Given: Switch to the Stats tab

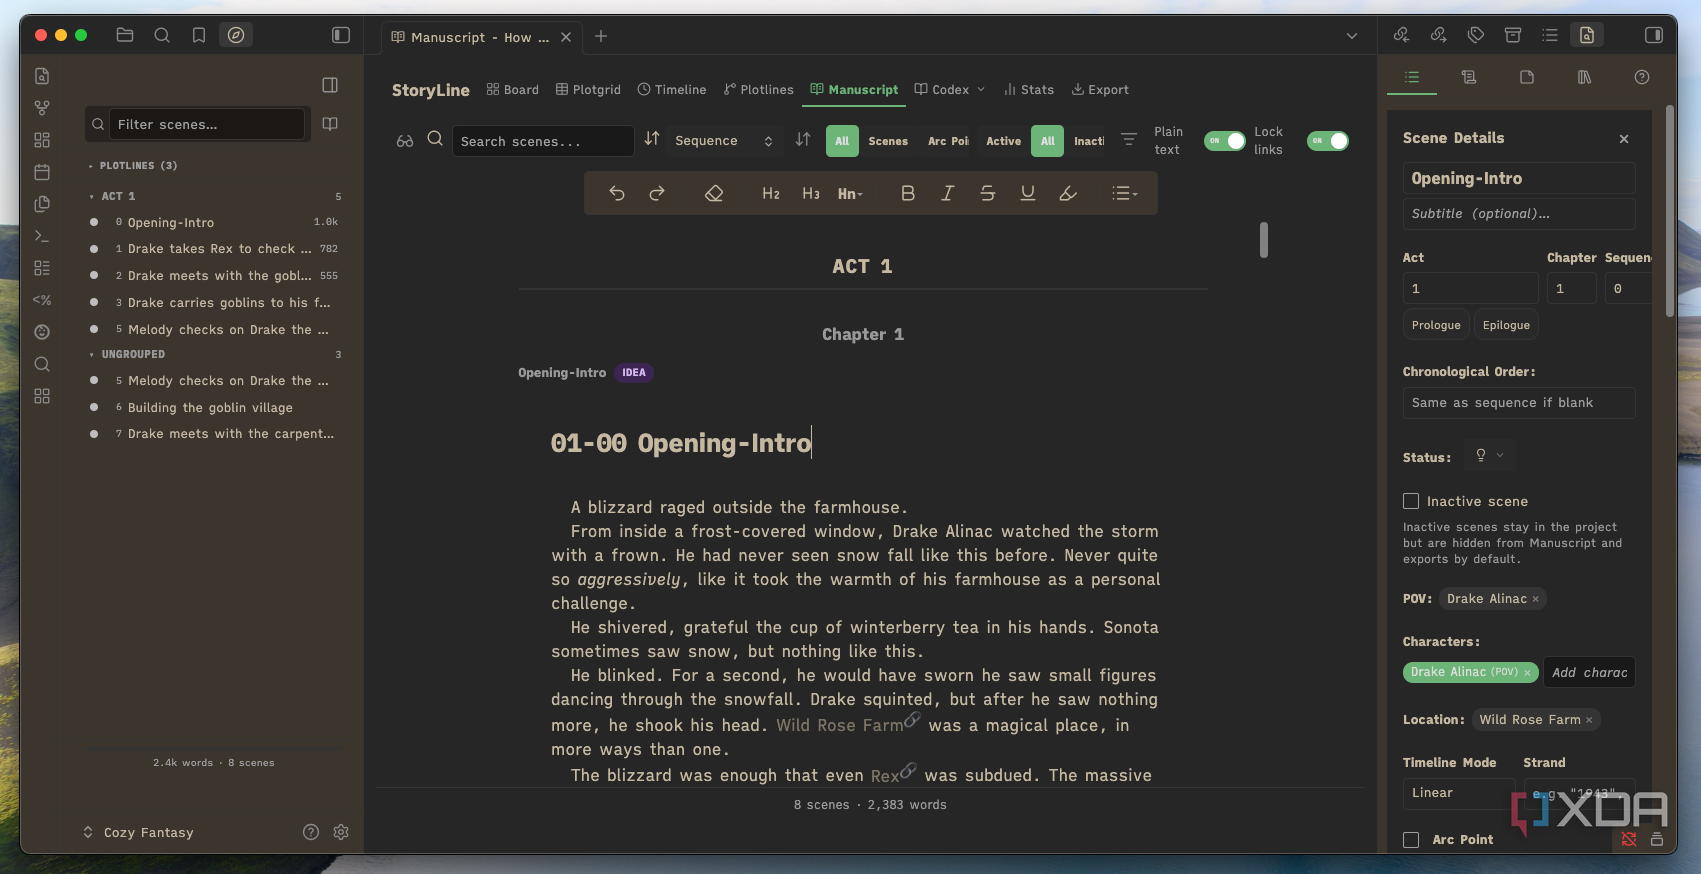Looking at the screenshot, I should click(x=1029, y=90).
